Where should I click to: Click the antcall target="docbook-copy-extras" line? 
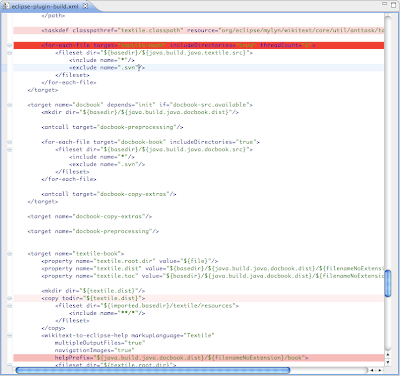click(109, 194)
